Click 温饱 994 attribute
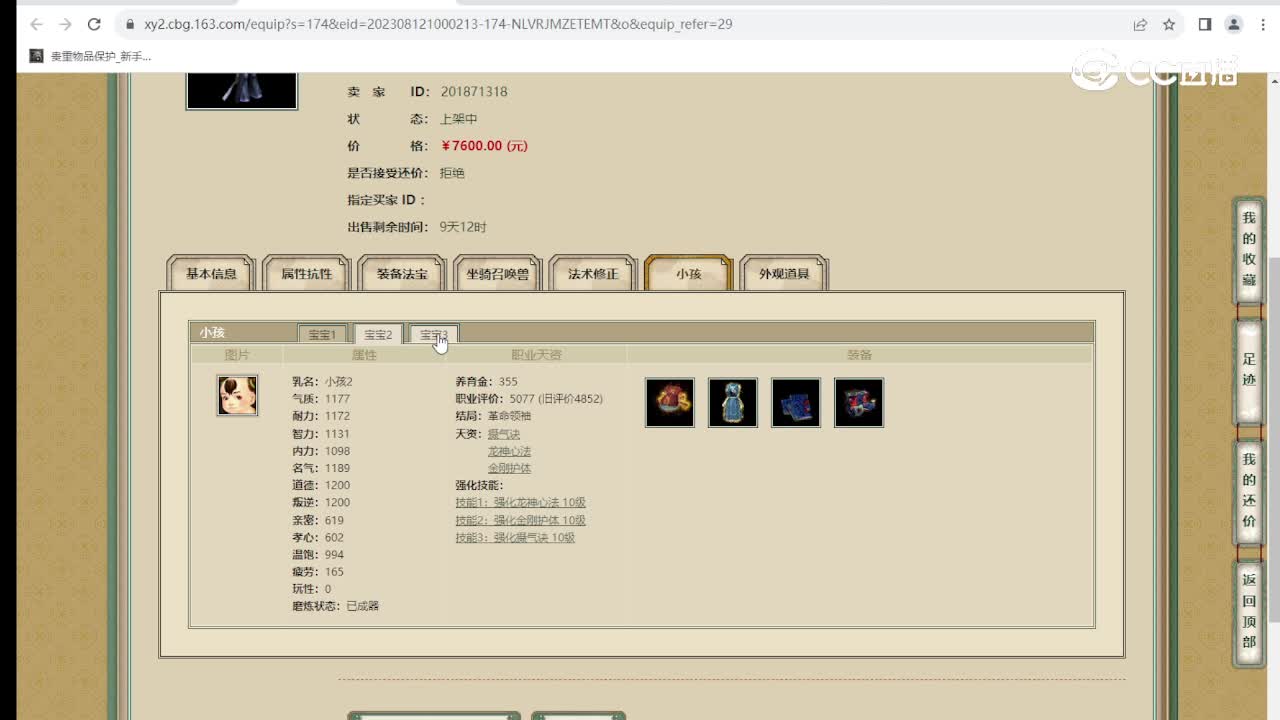Screen dimensions: 1280x720 [x=318, y=555]
